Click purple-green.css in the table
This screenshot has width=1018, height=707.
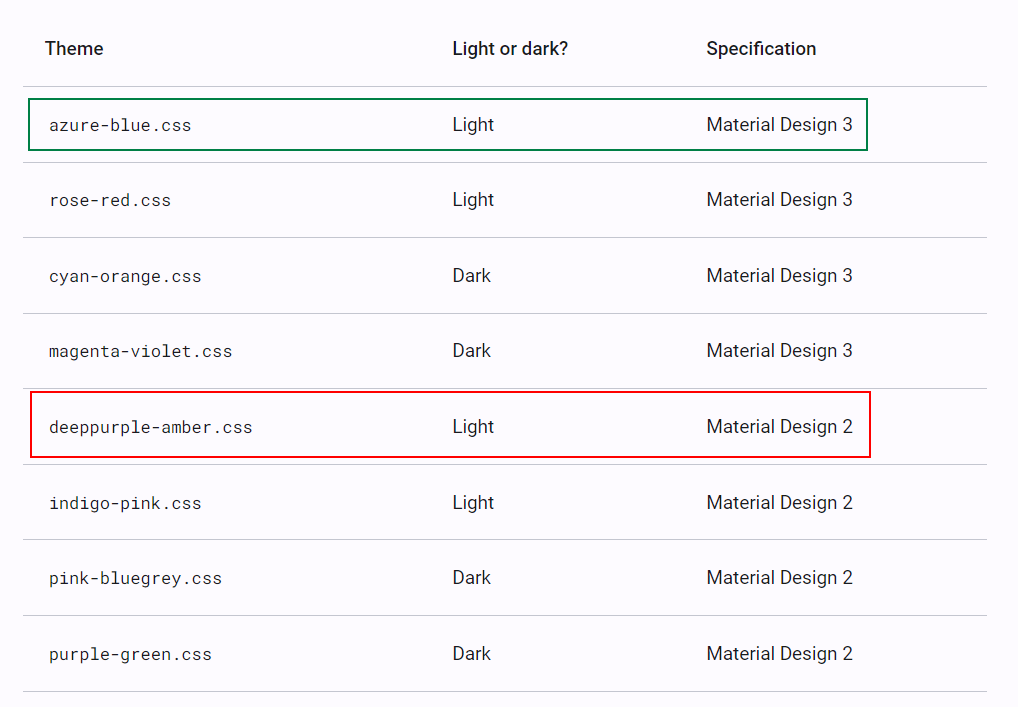pyautogui.click(x=130, y=654)
